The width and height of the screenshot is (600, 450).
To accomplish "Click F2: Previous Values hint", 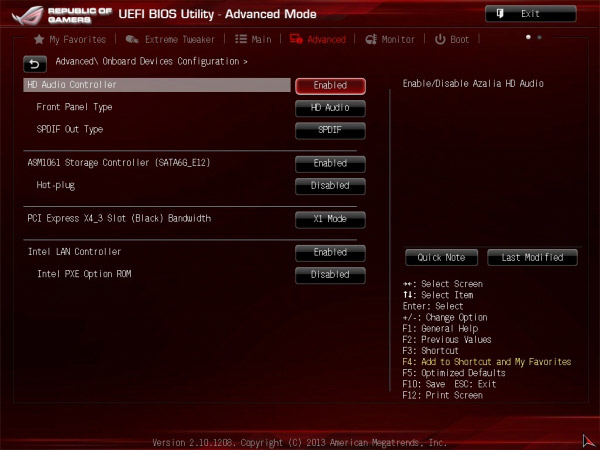I will tap(447, 339).
